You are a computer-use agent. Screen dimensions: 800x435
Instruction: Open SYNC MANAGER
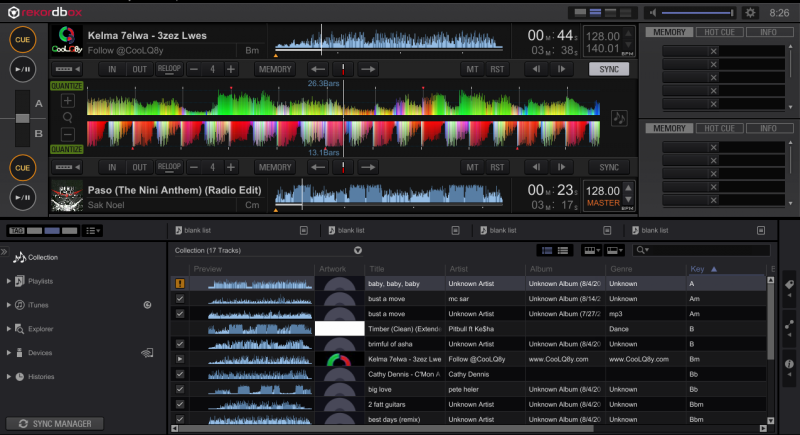[x=55, y=424]
